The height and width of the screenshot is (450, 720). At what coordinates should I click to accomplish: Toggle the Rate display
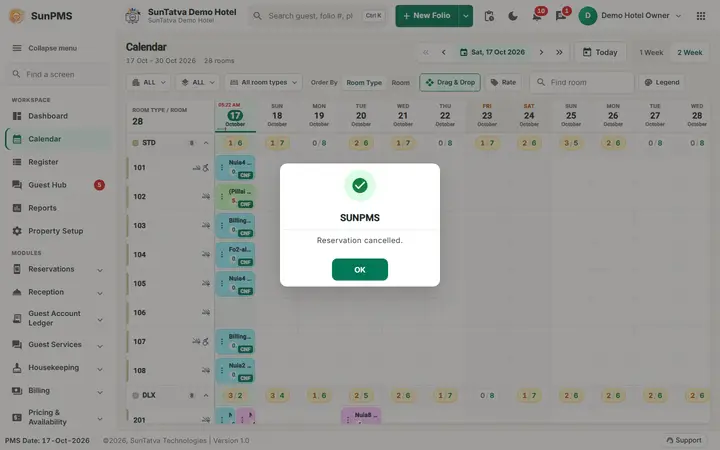[x=503, y=82]
